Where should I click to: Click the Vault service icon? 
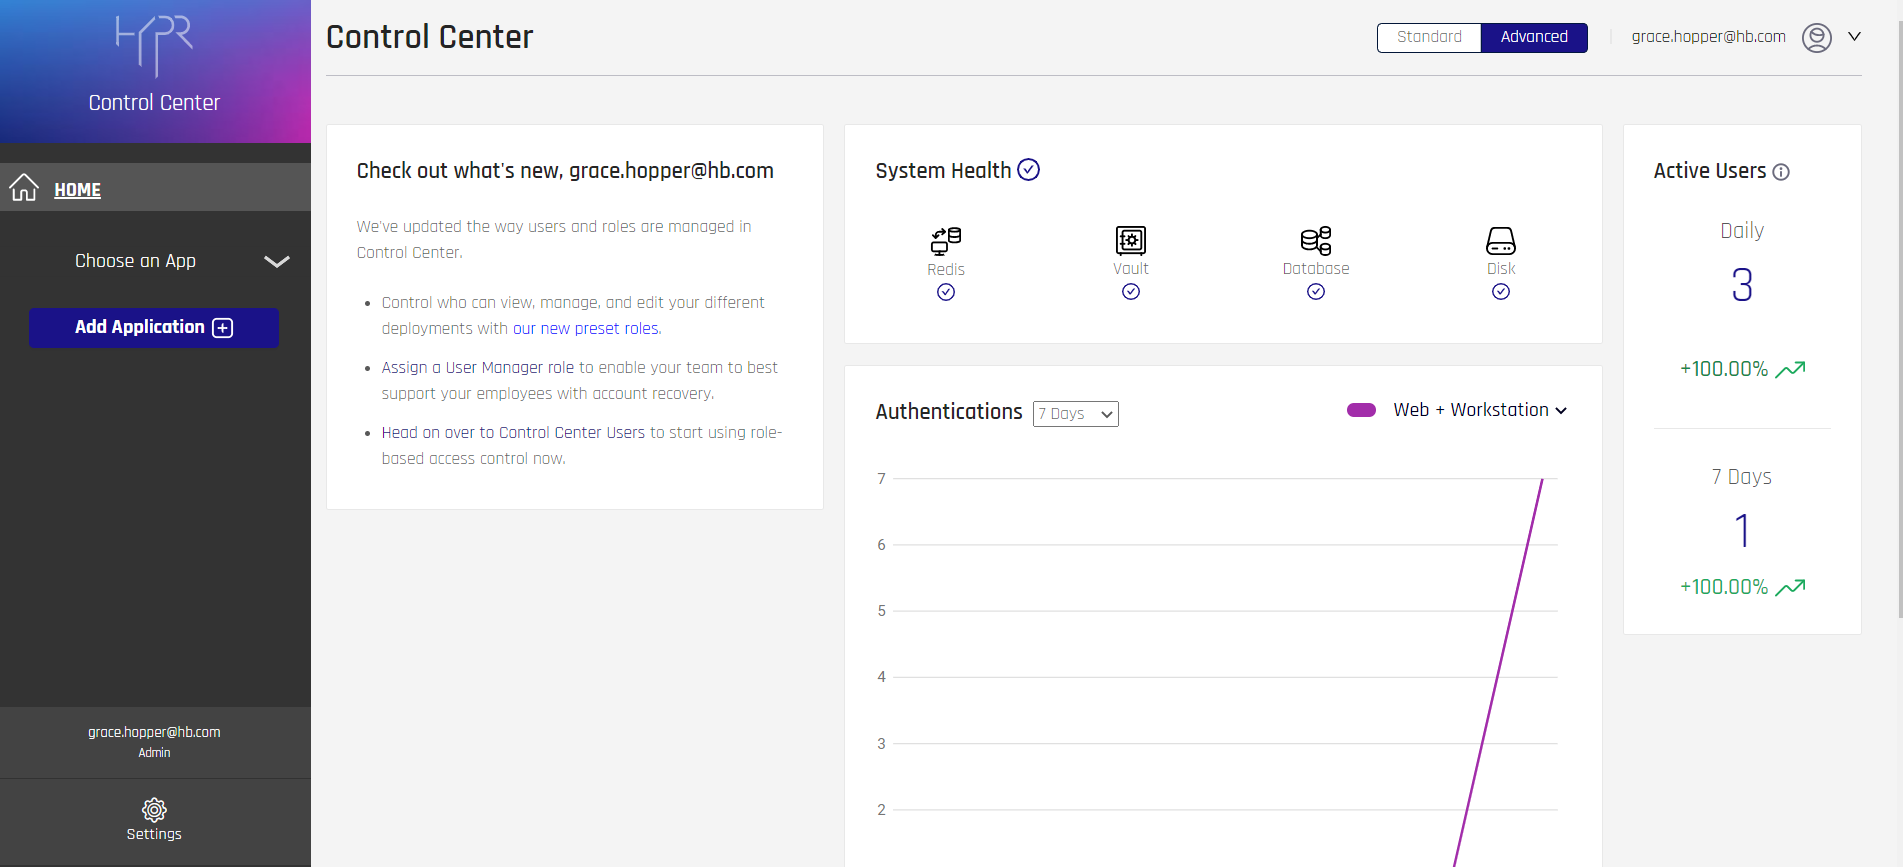(x=1131, y=241)
